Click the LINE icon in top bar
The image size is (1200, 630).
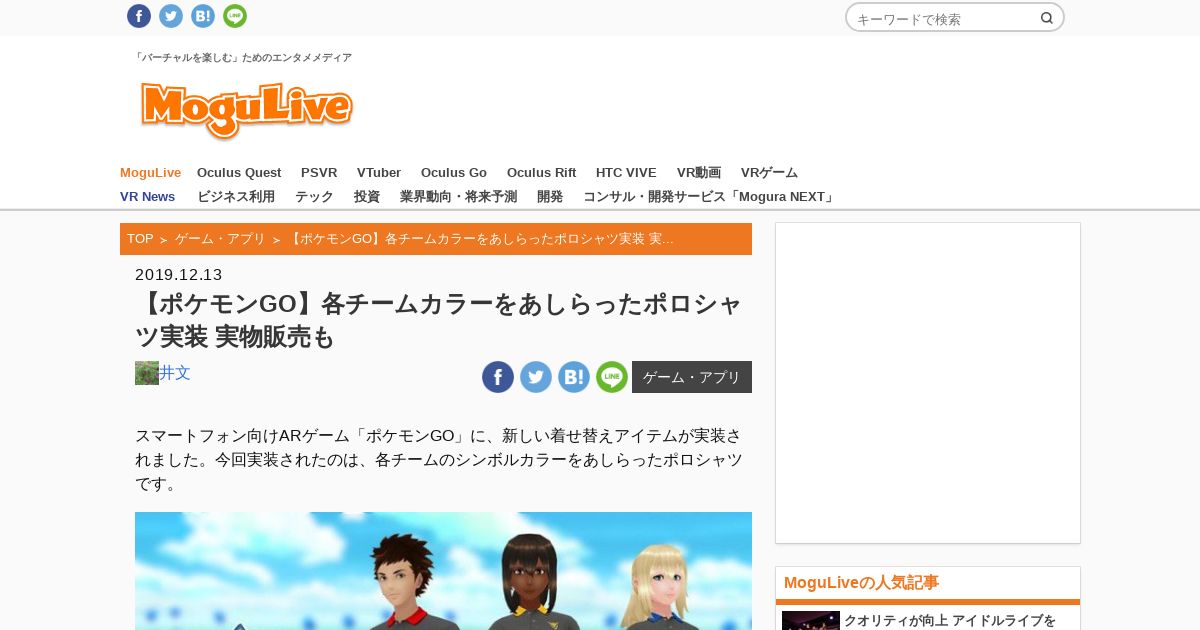235,16
